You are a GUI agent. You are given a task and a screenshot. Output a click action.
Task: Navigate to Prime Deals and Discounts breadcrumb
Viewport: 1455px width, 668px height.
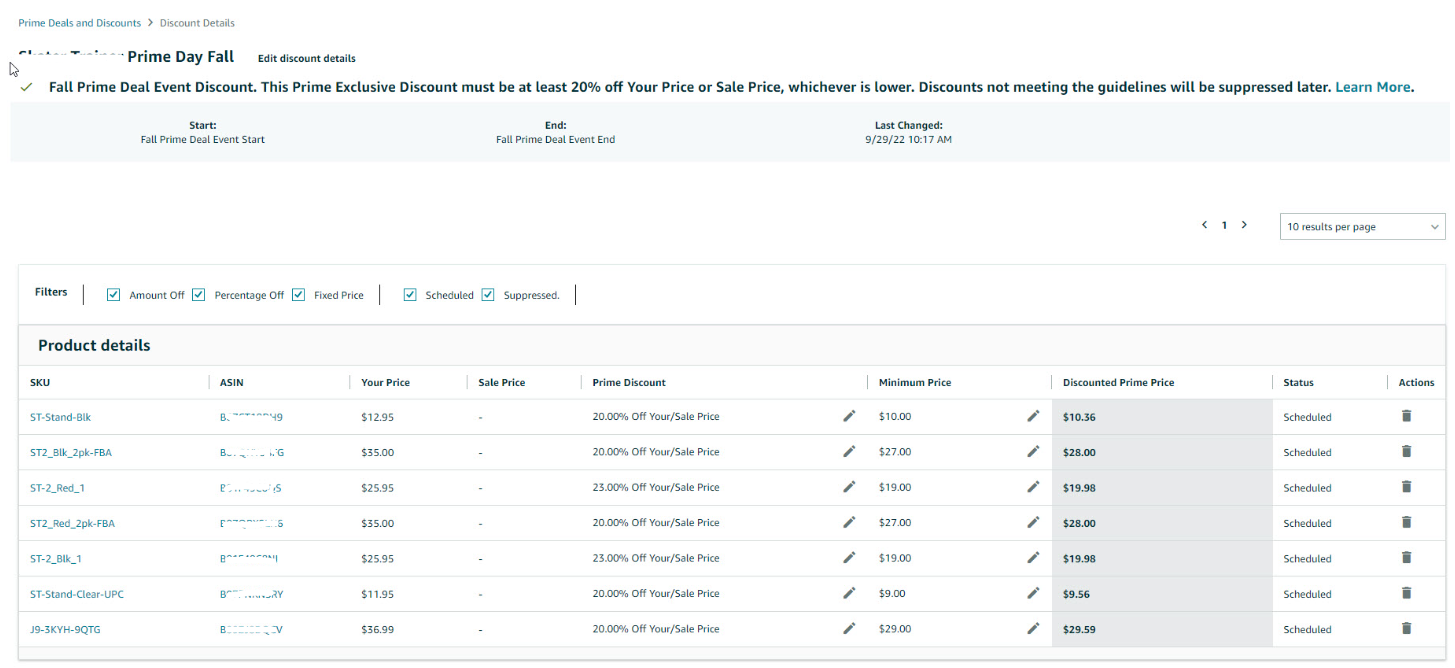[79, 23]
